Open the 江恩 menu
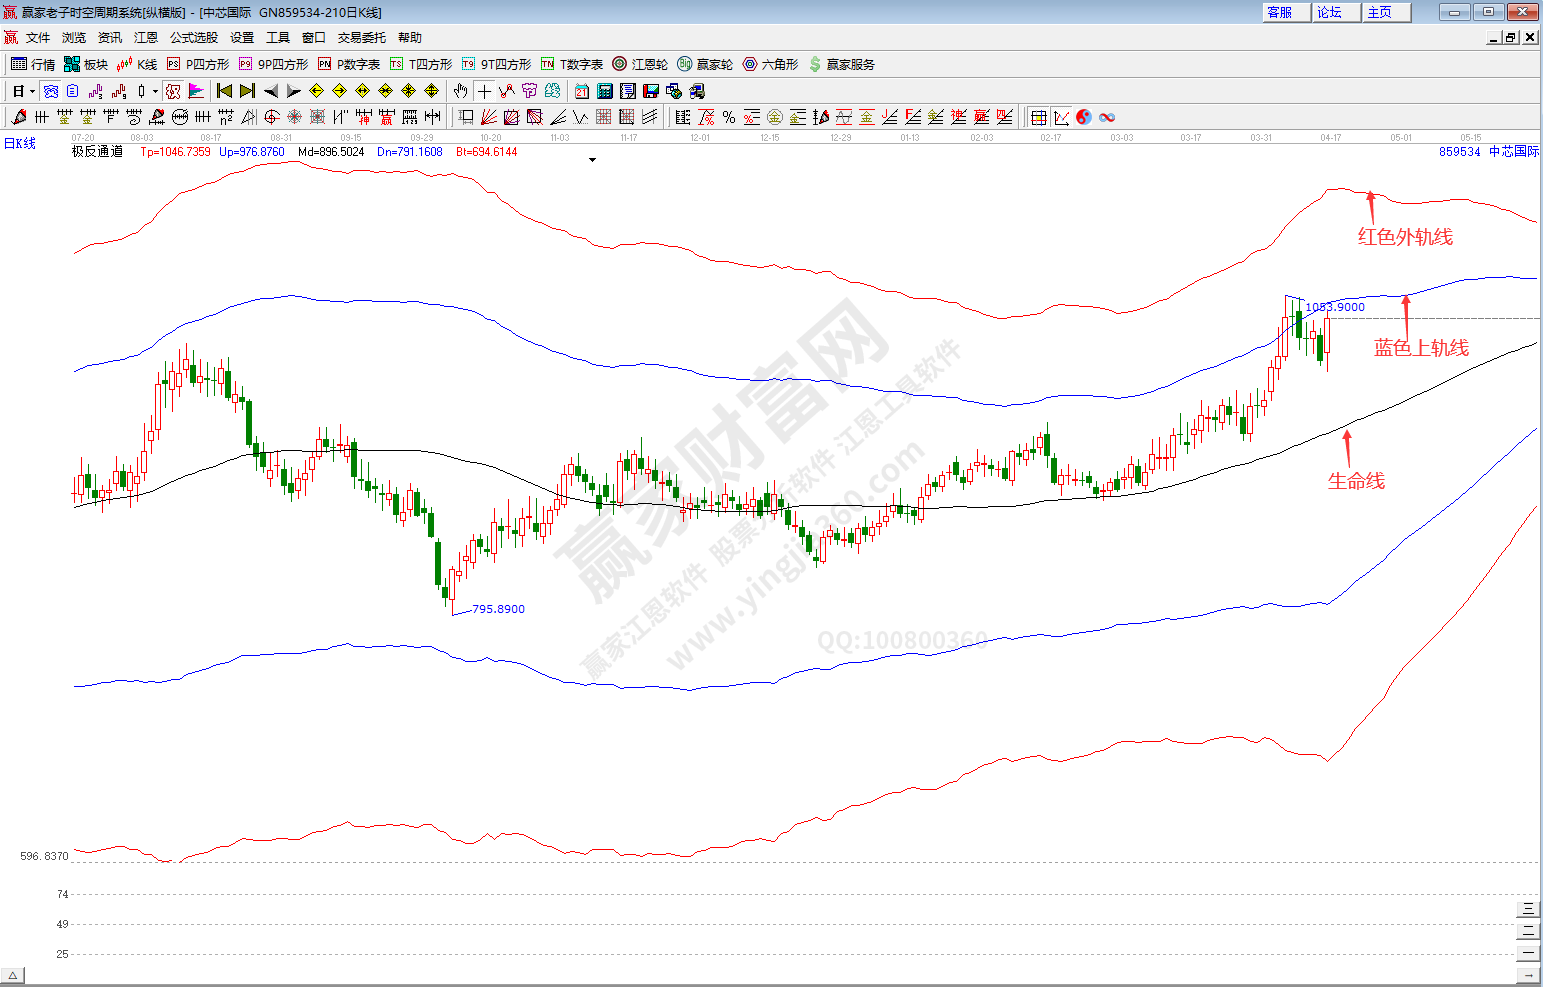The width and height of the screenshot is (1543, 987). pos(146,38)
